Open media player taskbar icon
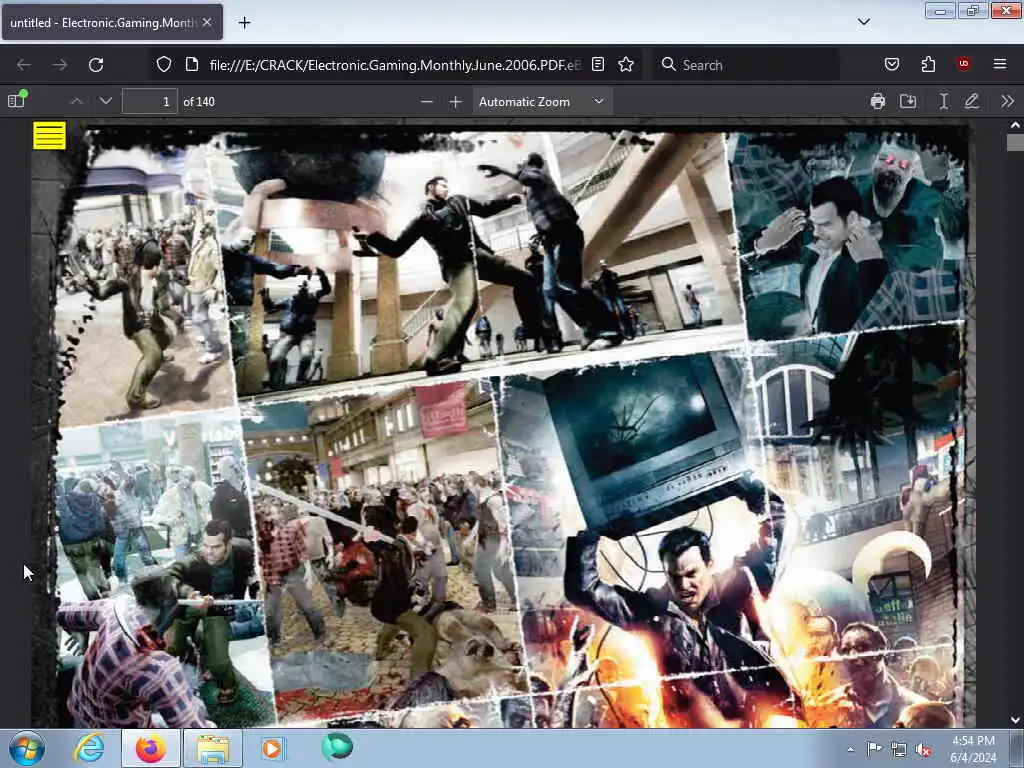Viewport: 1024px width, 768px height. 273,748
